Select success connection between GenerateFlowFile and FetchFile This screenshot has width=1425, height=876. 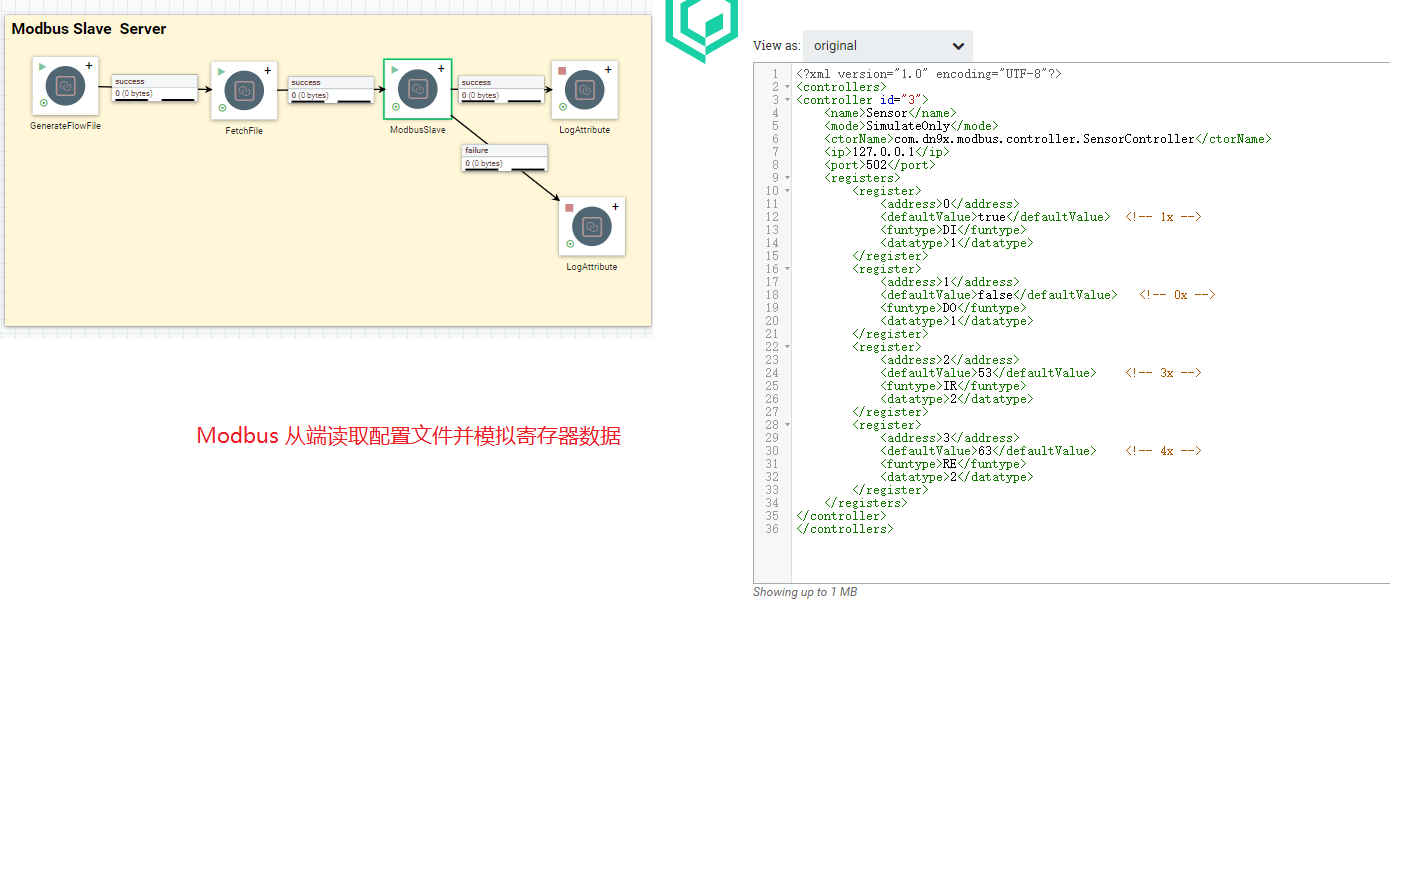click(x=154, y=88)
